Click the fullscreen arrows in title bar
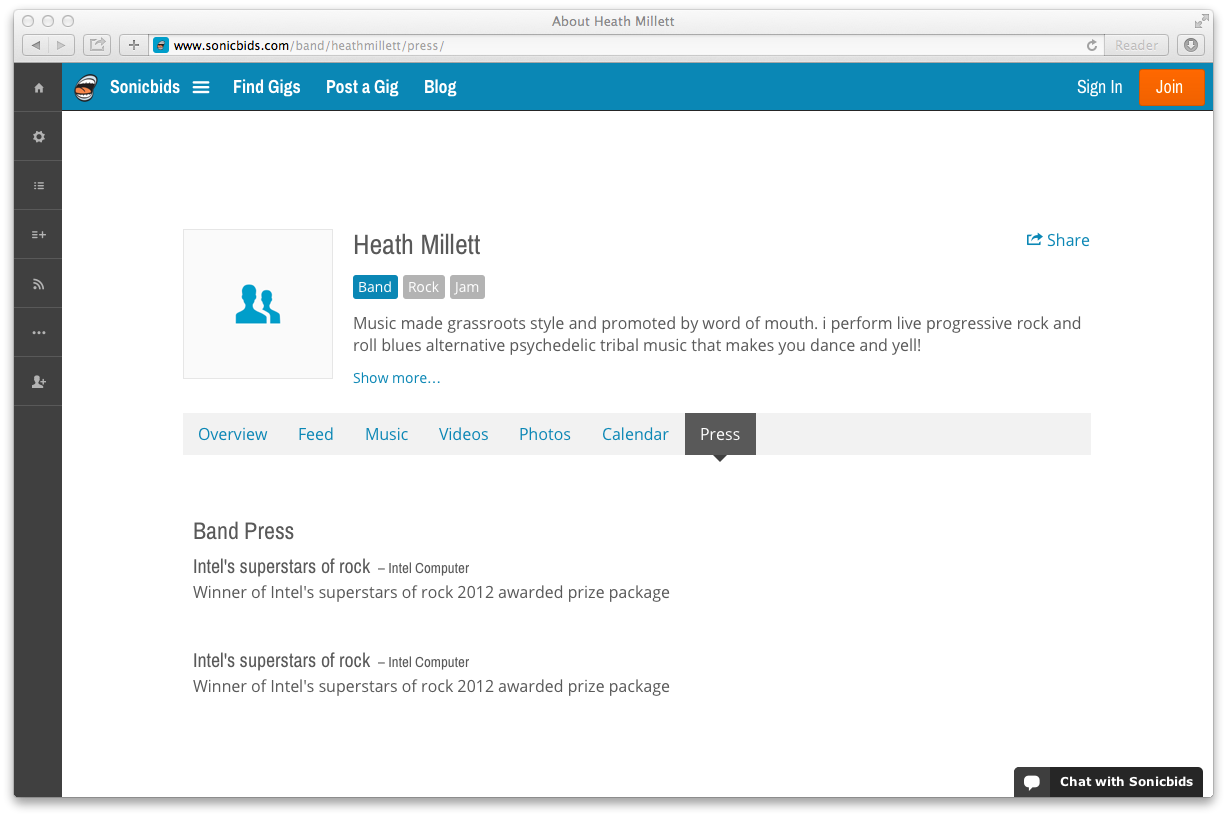This screenshot has height=817, width=1227. 1201,21
